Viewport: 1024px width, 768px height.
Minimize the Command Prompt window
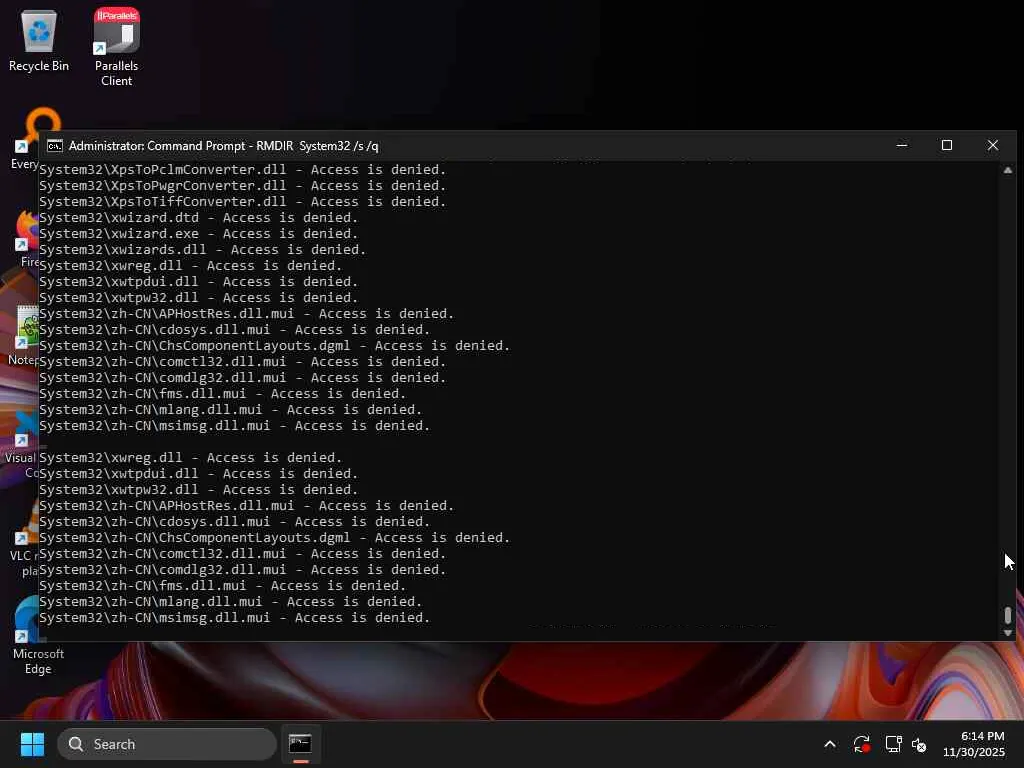(x=902, y=145)
